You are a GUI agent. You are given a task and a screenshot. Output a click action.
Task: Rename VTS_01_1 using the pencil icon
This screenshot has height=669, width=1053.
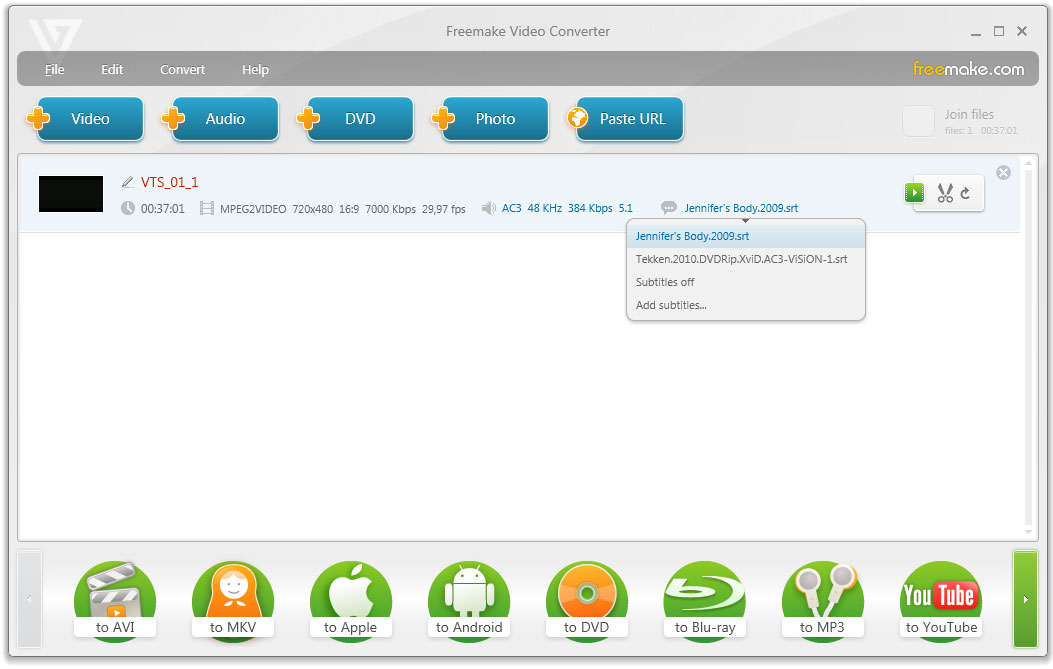tap(128, 182)
